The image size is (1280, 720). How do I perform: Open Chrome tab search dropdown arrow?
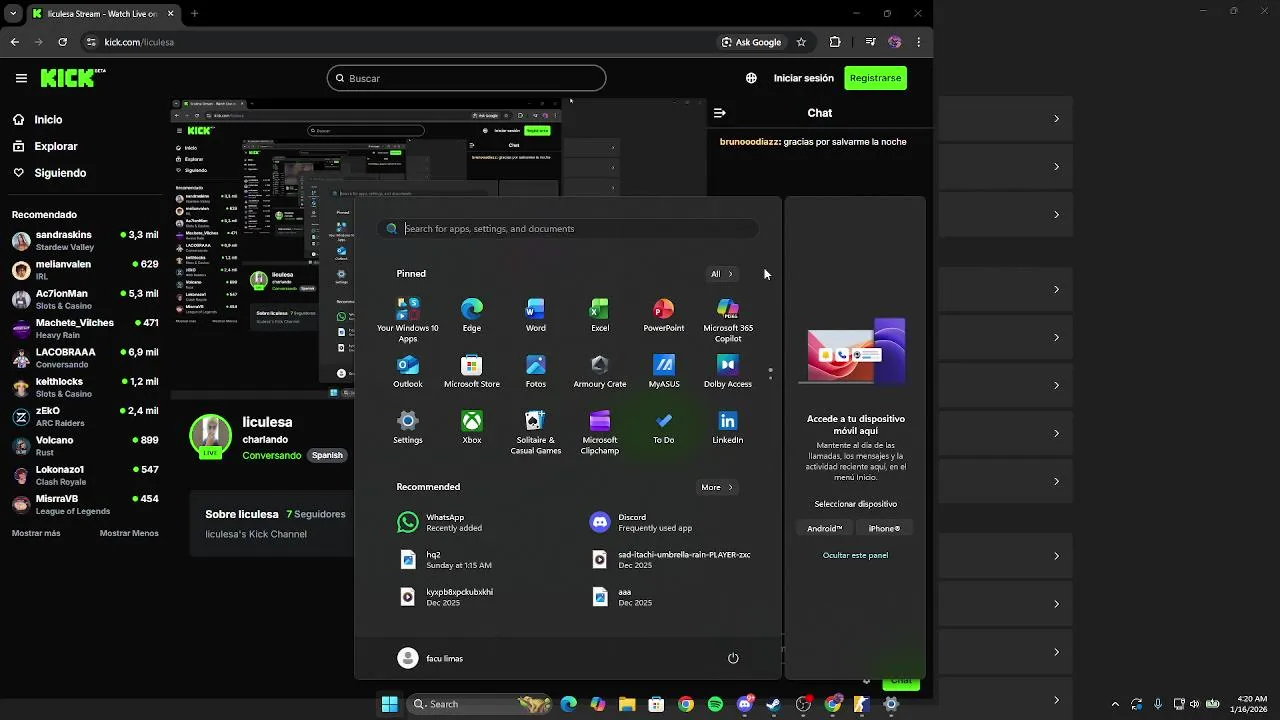[13, 14]
